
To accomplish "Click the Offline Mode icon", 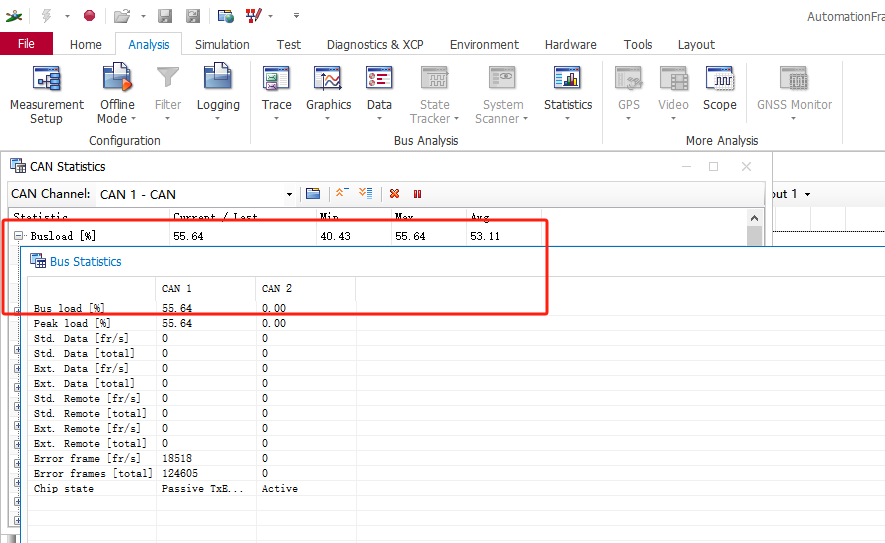I will point(117,78).
